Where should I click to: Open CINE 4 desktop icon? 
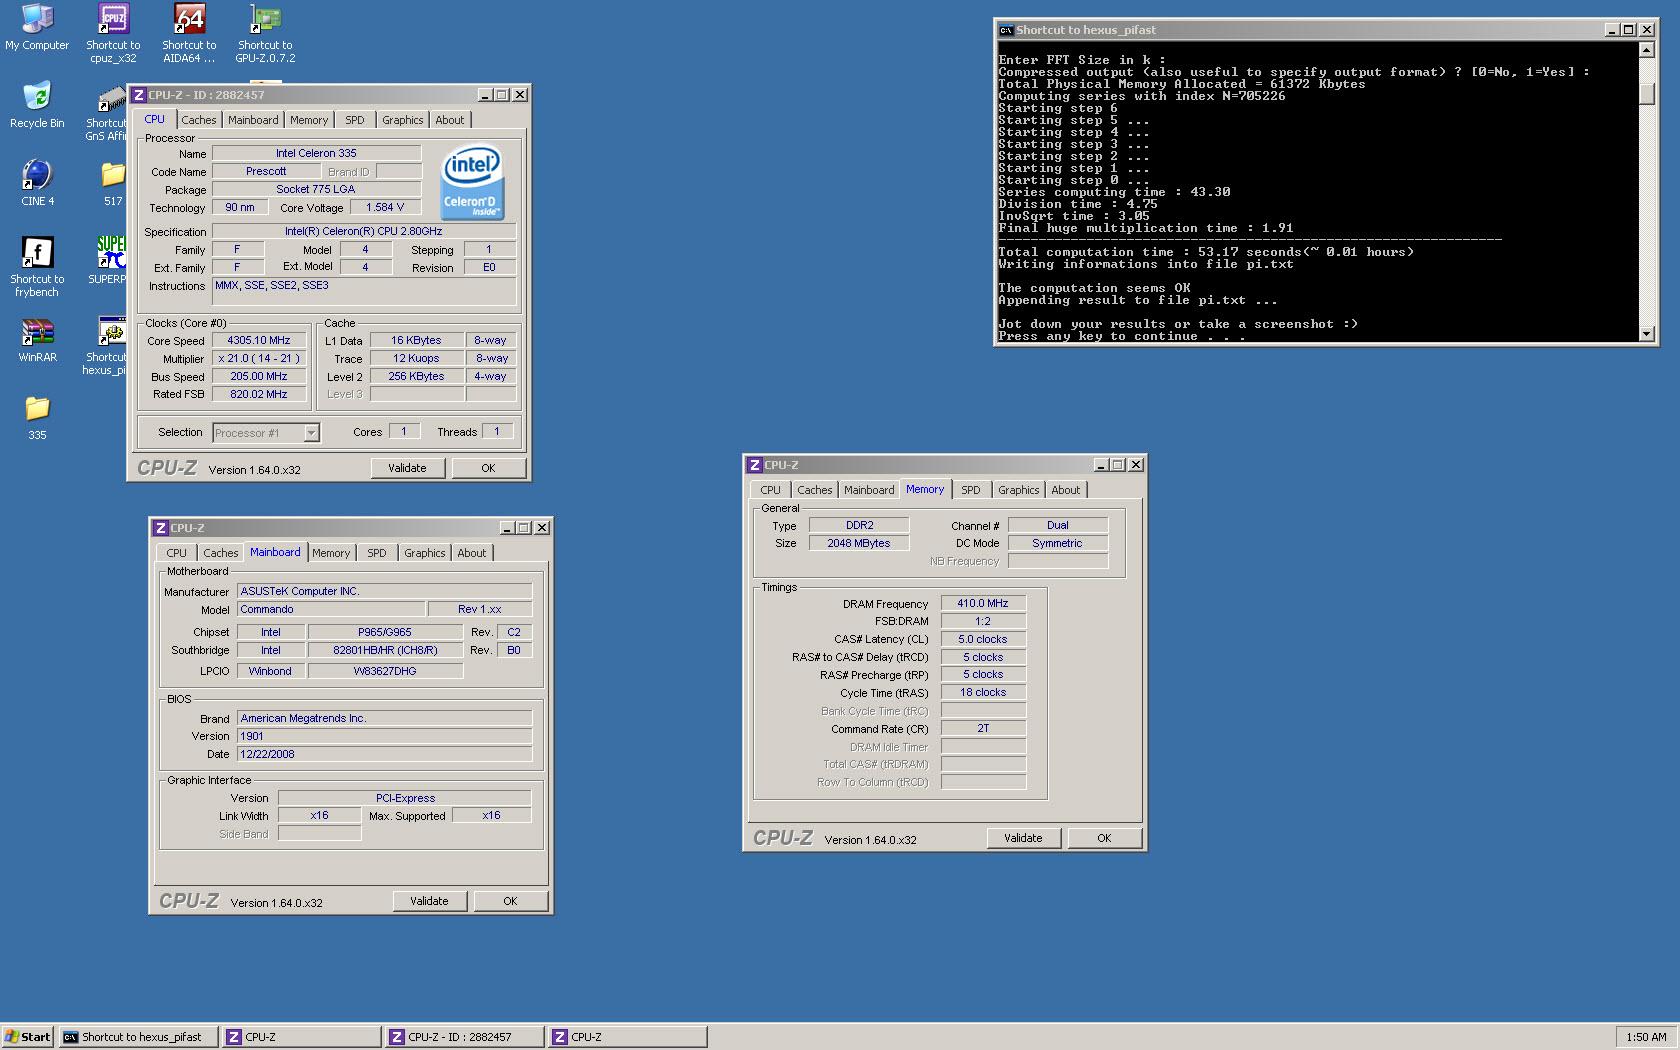coord(37,183)
